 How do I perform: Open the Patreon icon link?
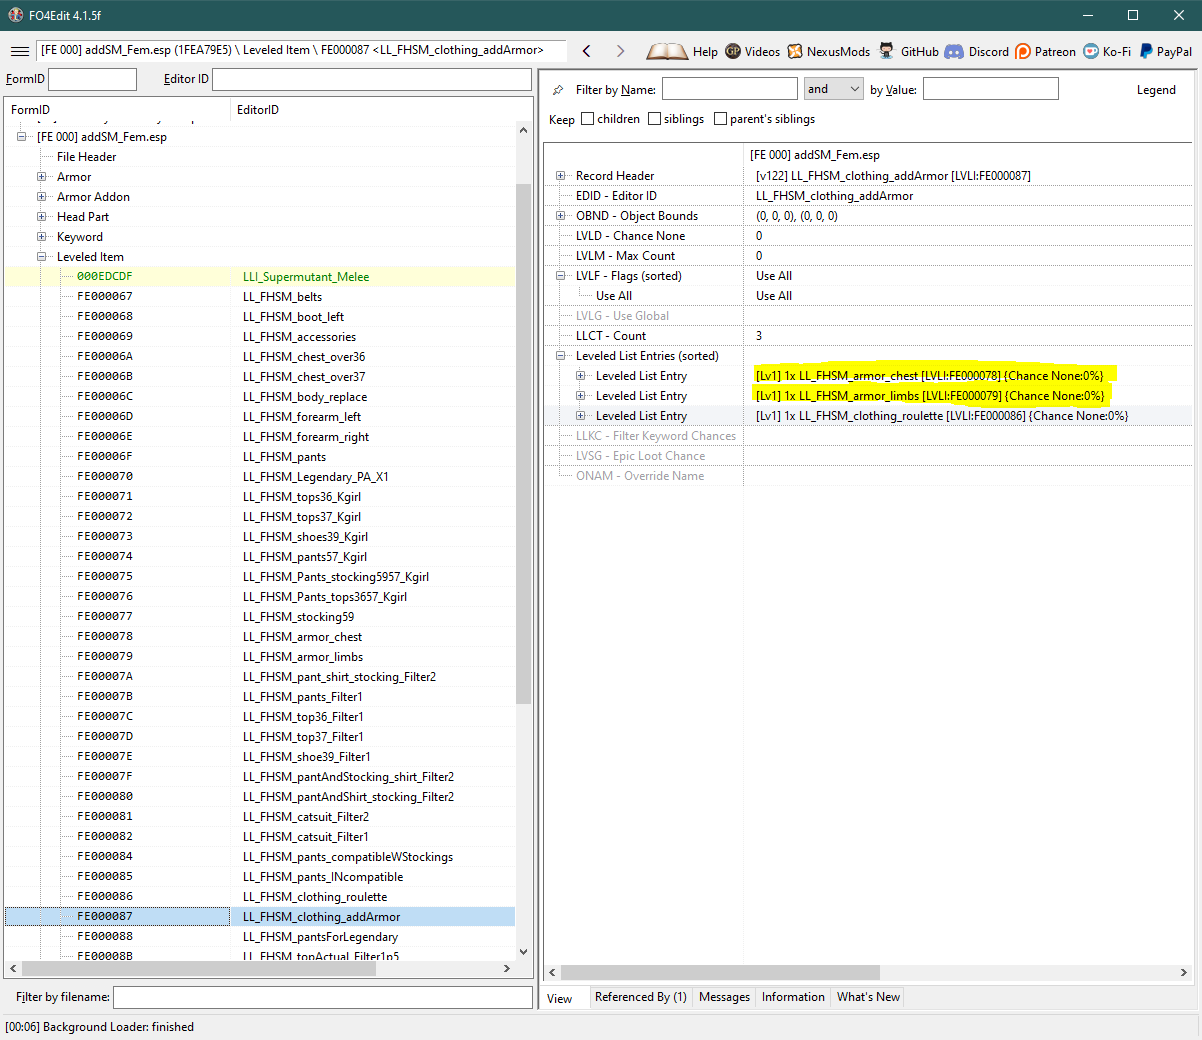(1022, 51)
